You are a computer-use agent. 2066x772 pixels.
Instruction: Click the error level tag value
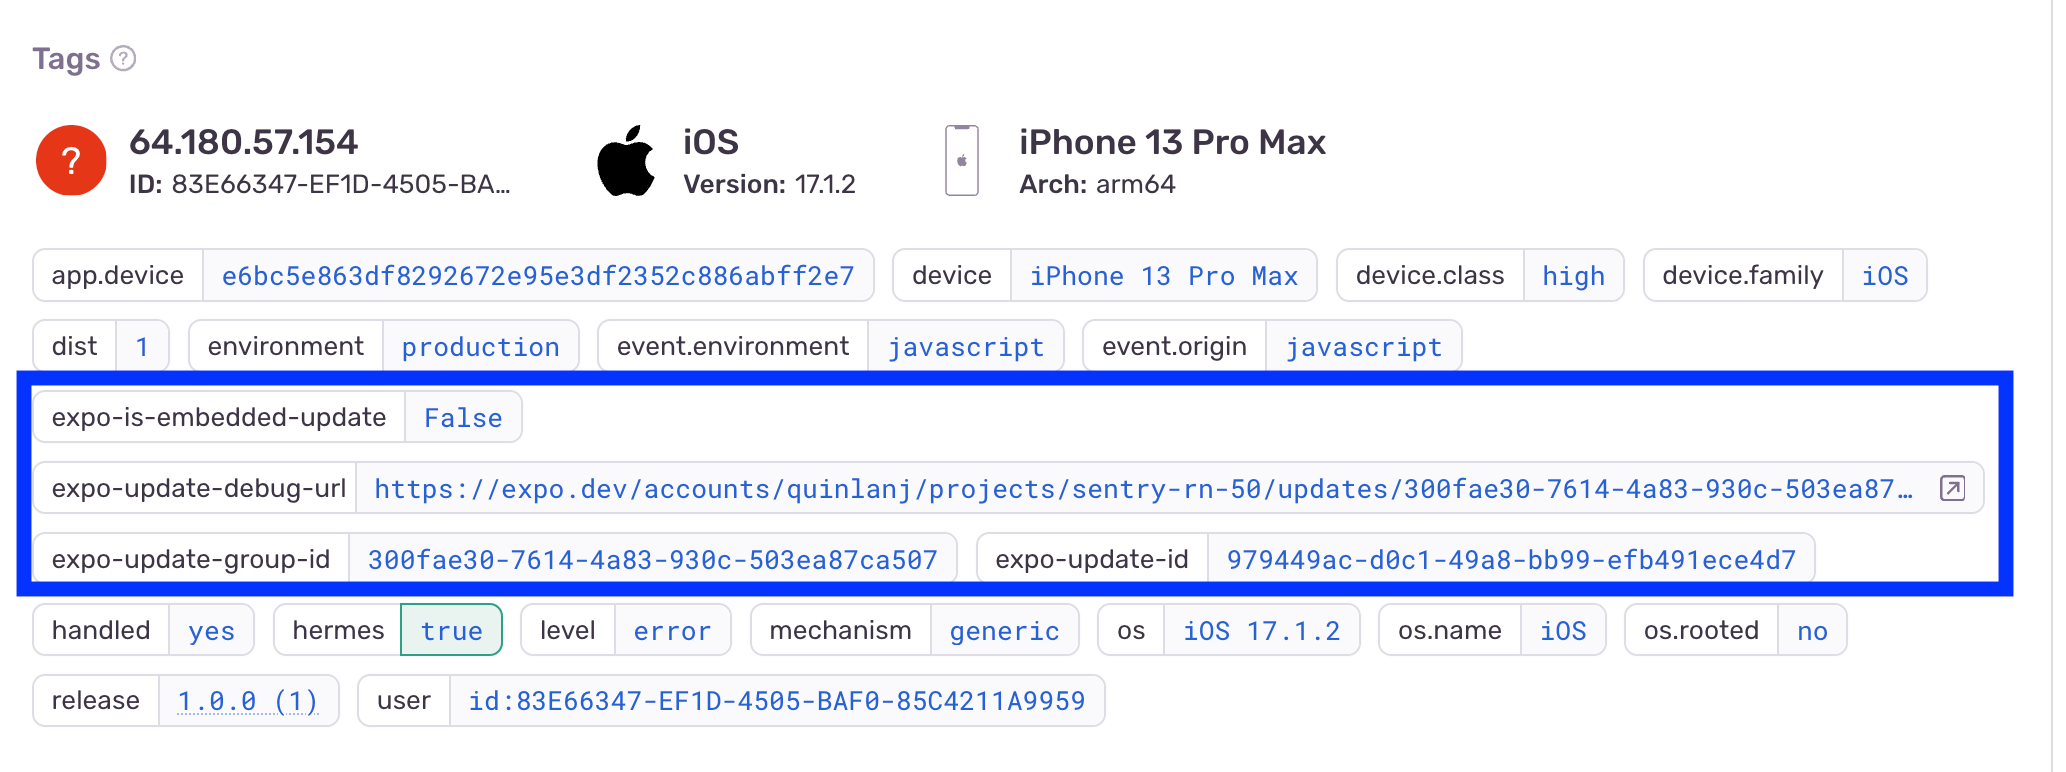(x=672, y=630)
